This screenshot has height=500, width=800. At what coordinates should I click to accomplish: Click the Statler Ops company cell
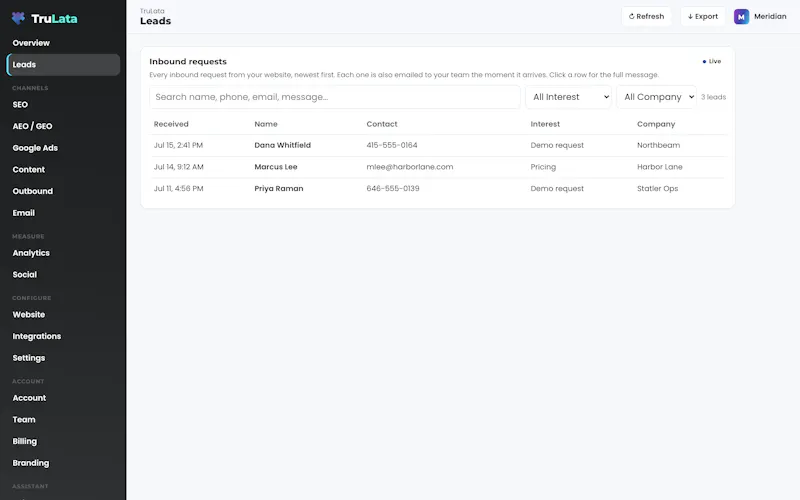(657, 188)
